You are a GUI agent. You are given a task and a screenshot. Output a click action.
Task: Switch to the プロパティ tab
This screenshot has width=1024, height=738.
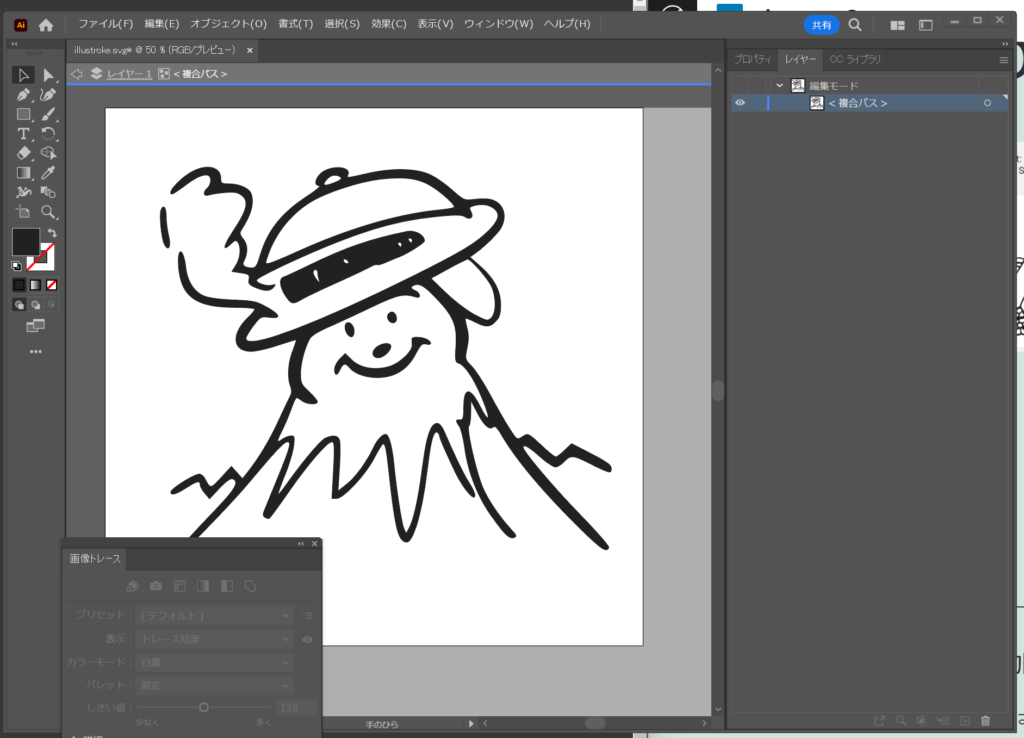pos(753,60)
